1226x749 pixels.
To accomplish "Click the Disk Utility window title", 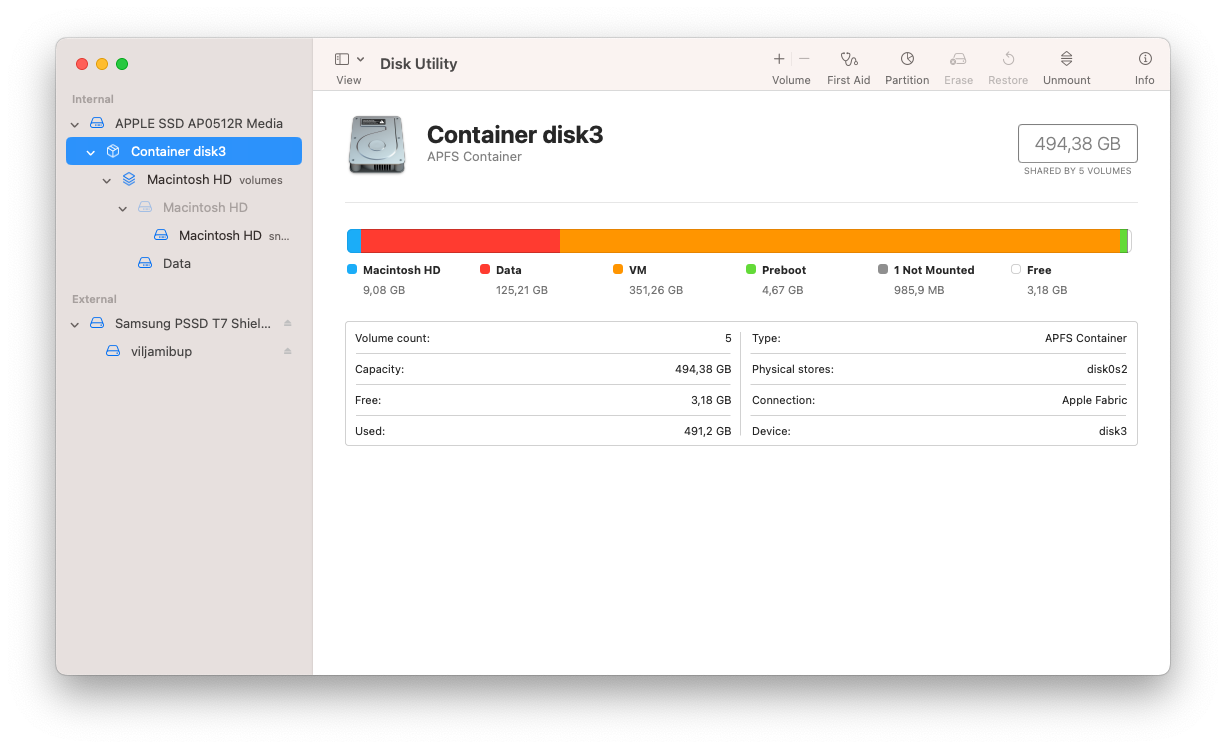I will point(419,63).
